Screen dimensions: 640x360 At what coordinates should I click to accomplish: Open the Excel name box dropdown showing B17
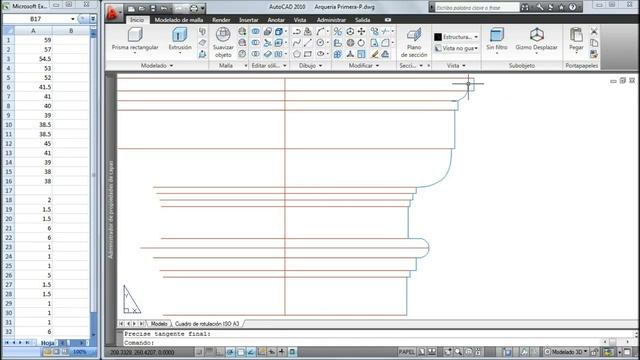coord(73,19)
